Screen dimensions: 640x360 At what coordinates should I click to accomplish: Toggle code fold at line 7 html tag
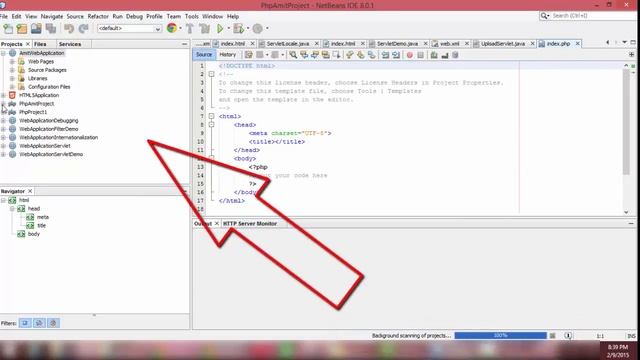(211, 116)
